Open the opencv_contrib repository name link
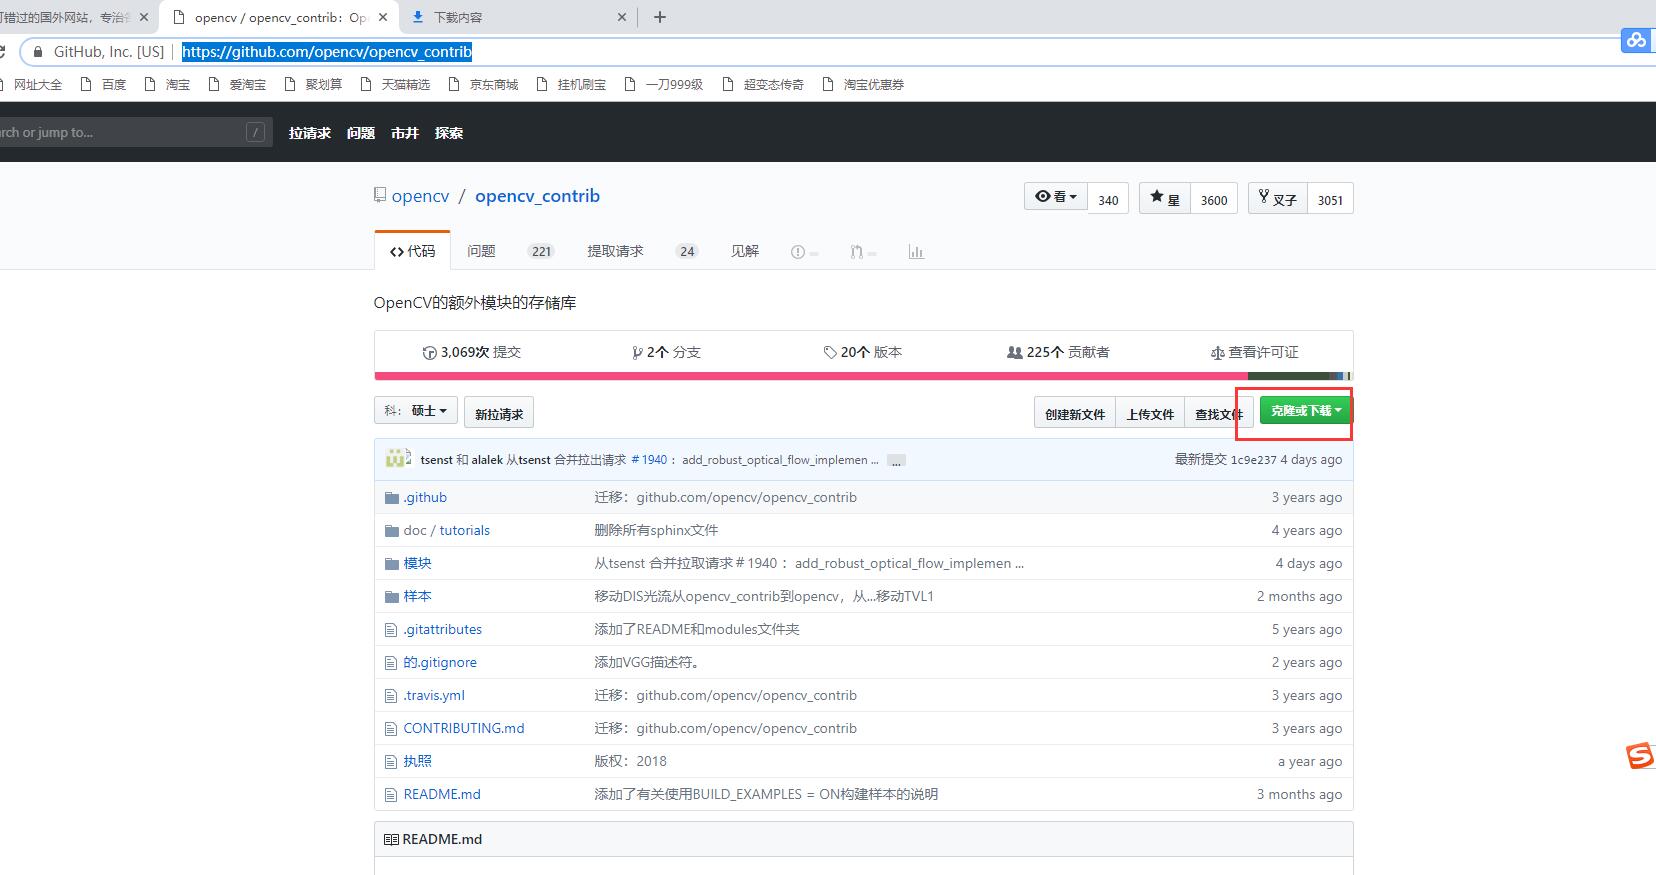The height and width of the screenshot is (875, 1656). pyautogui.click(x=538, y=196)
